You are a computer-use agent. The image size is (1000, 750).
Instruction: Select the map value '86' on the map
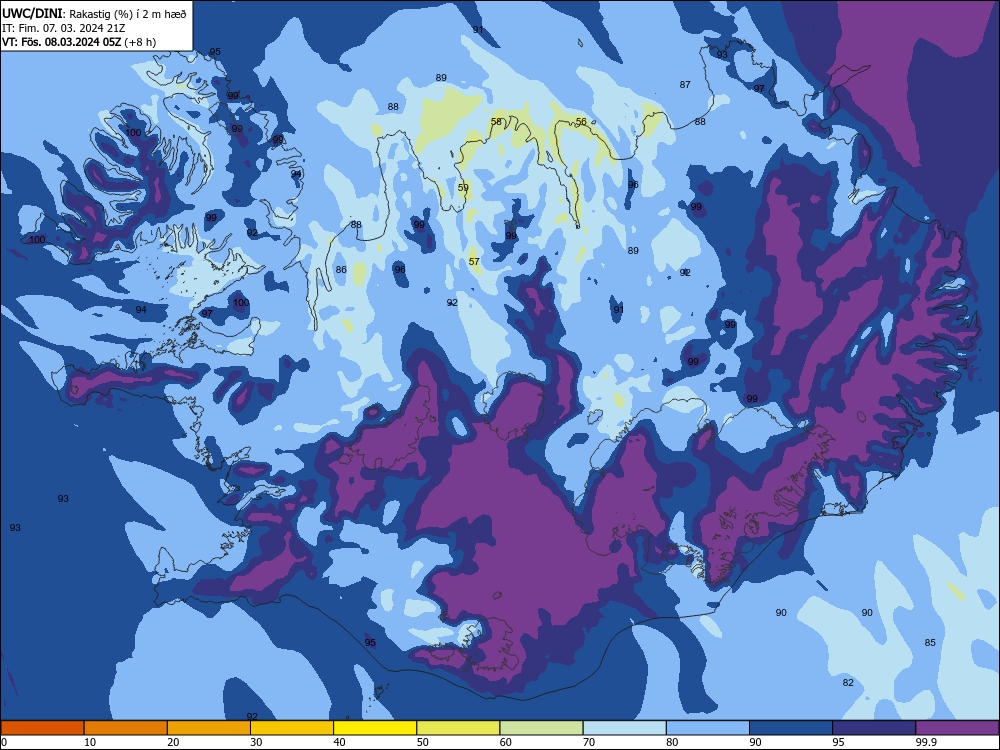point(341,270)
